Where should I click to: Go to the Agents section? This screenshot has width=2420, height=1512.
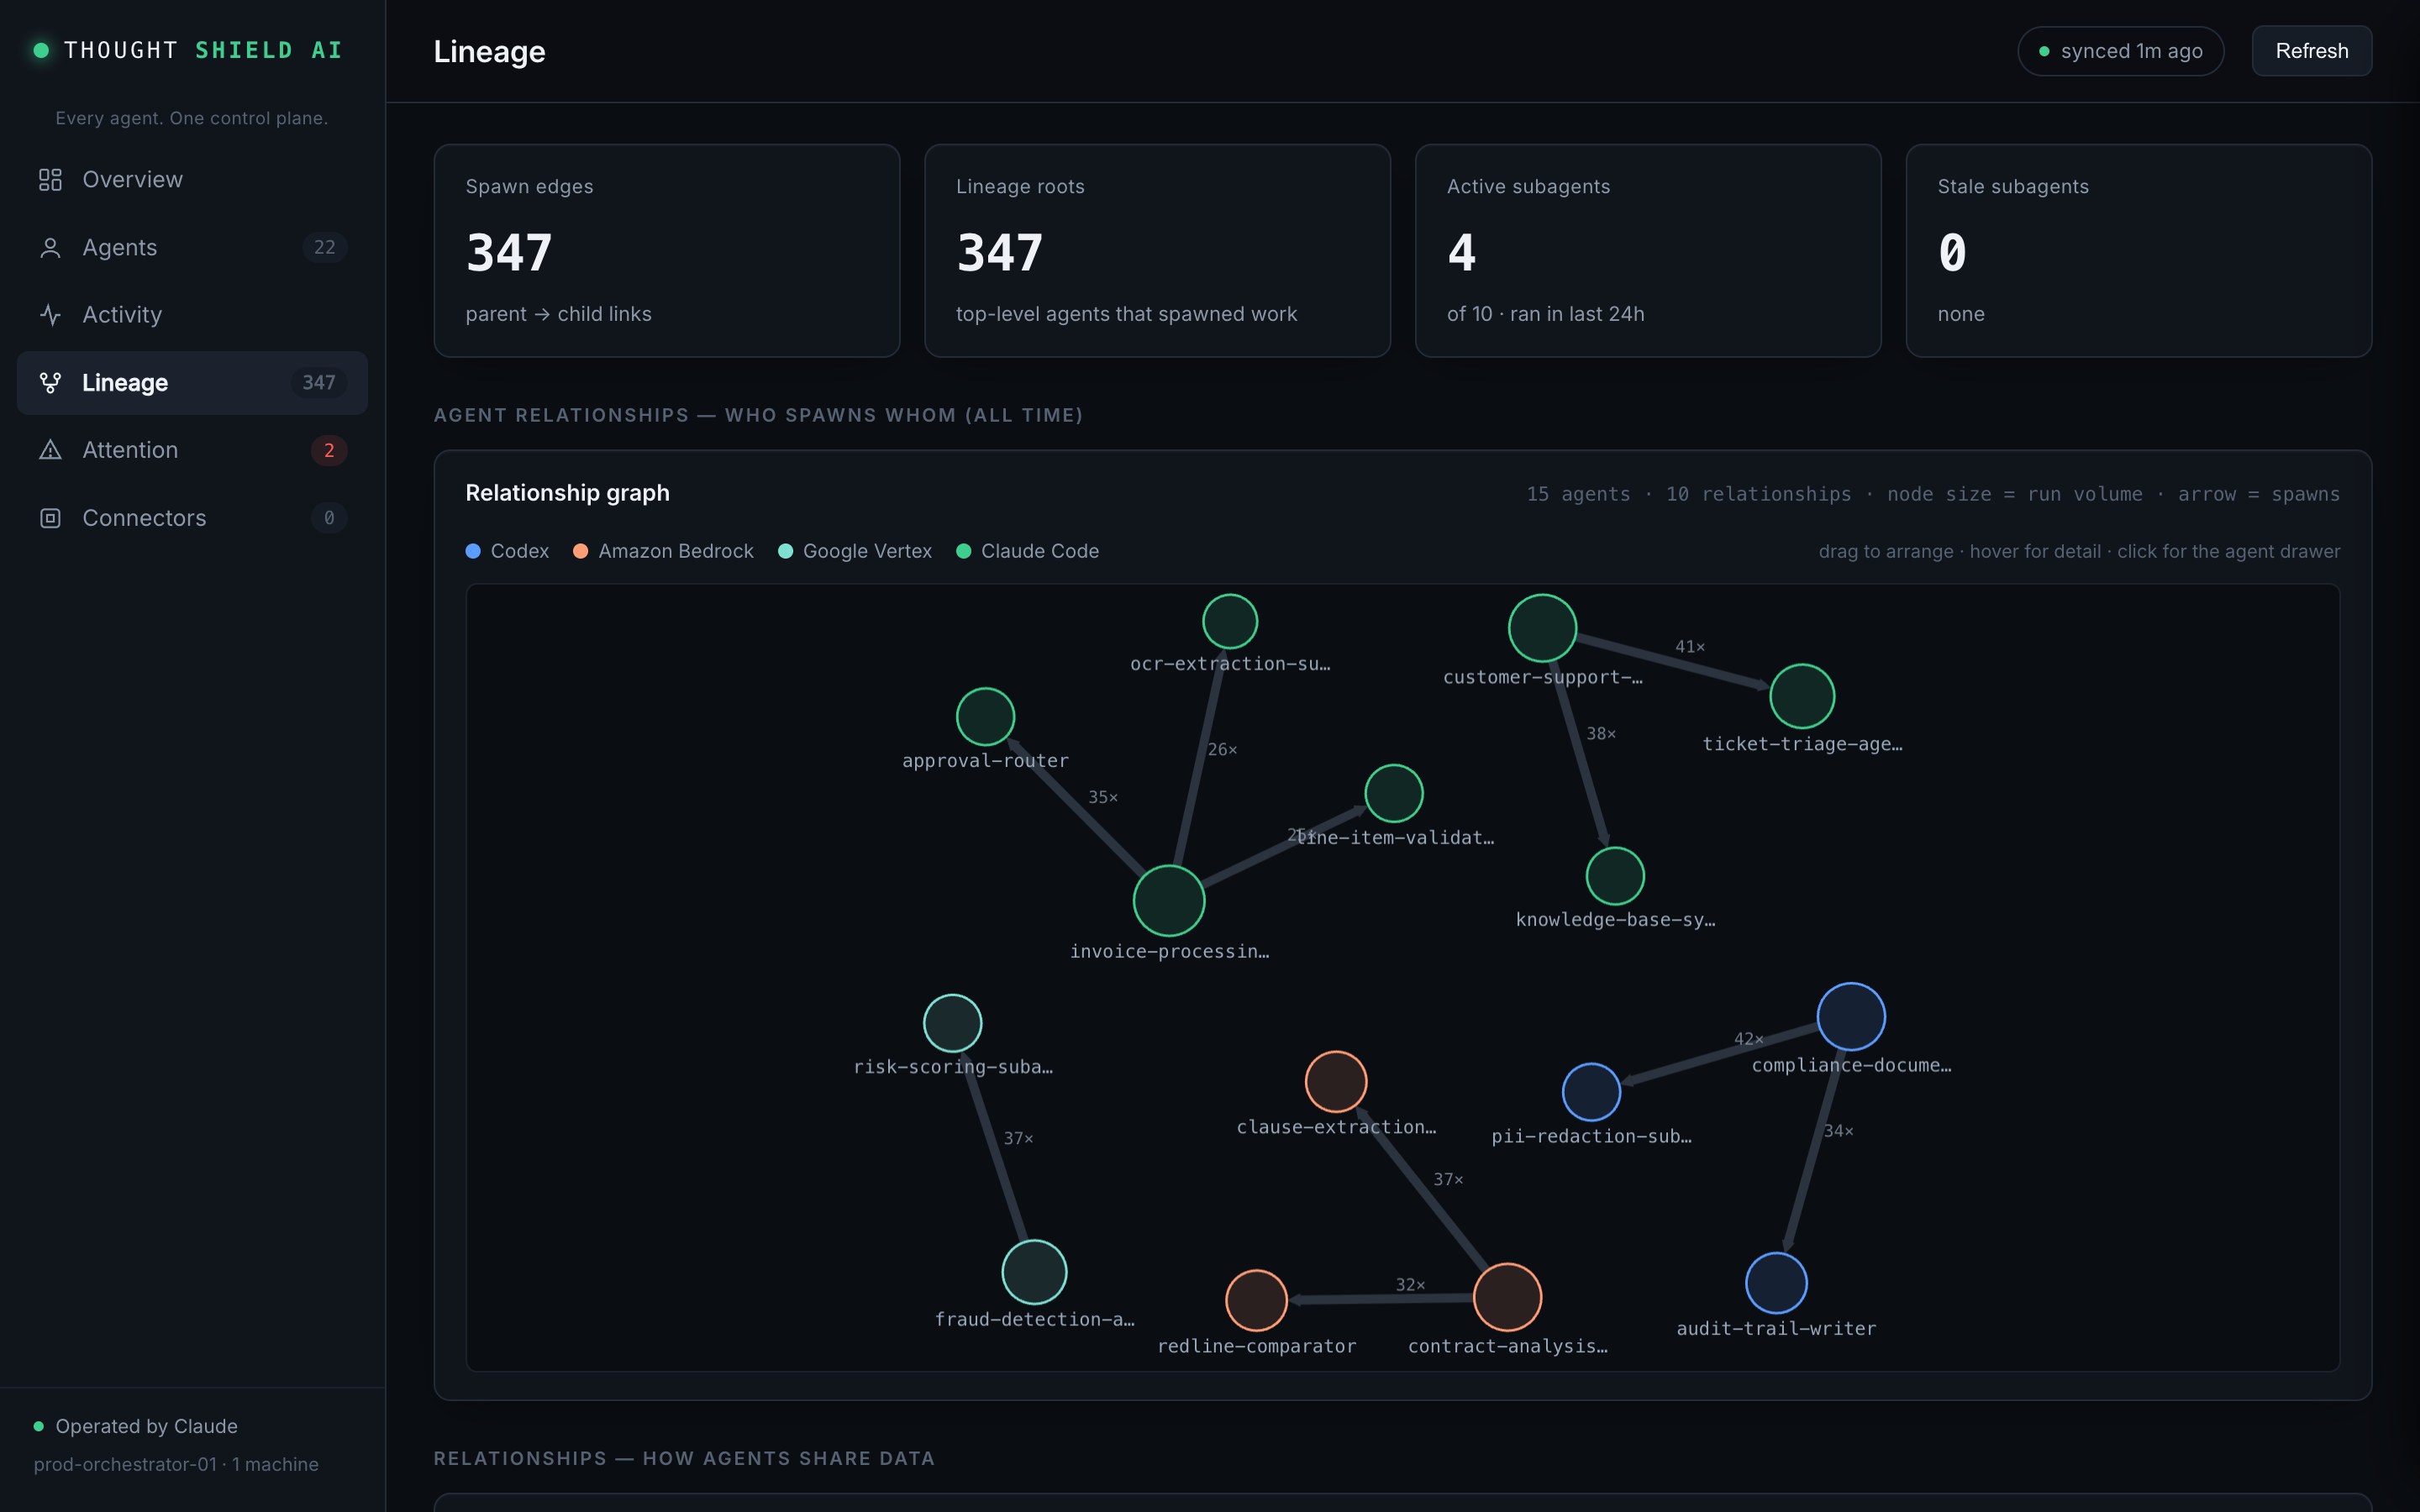[x=192, y=248]
